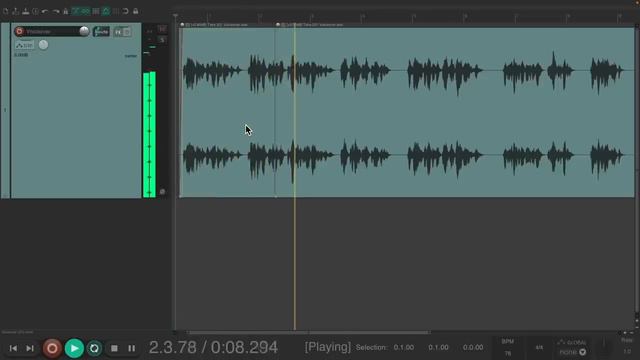Click the track name field
The image size is (640, 360).
51,31
